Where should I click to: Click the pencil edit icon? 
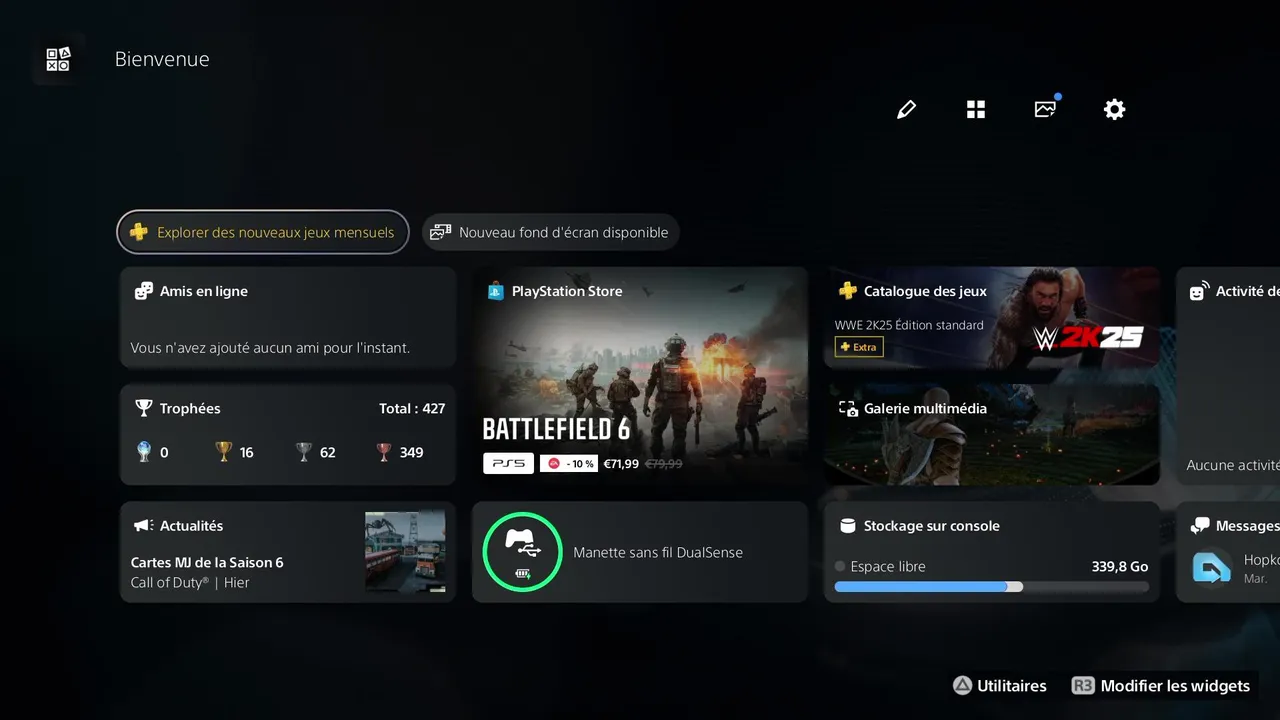[x=906, y=109]
